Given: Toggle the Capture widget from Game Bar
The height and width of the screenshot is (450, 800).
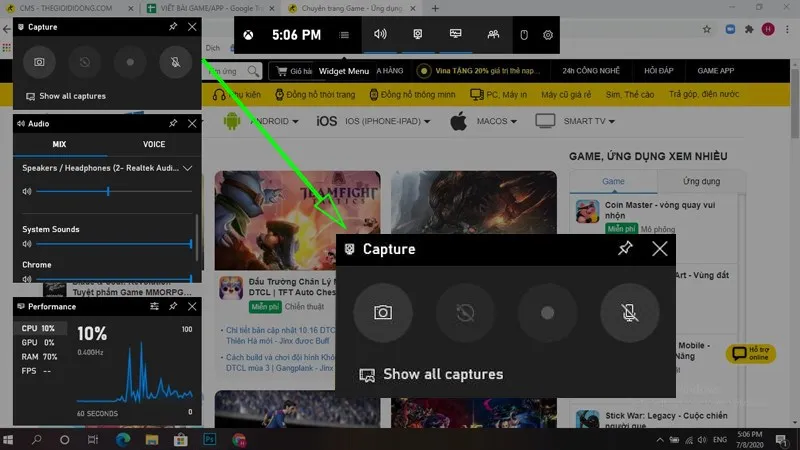Looking at the screenshot, I should [418, 35].
